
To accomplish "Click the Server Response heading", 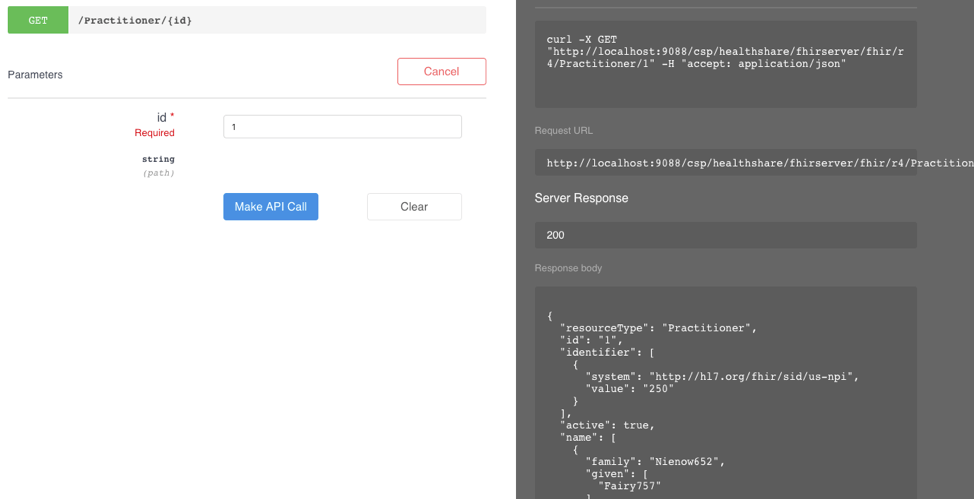I will tap(581, 198).
